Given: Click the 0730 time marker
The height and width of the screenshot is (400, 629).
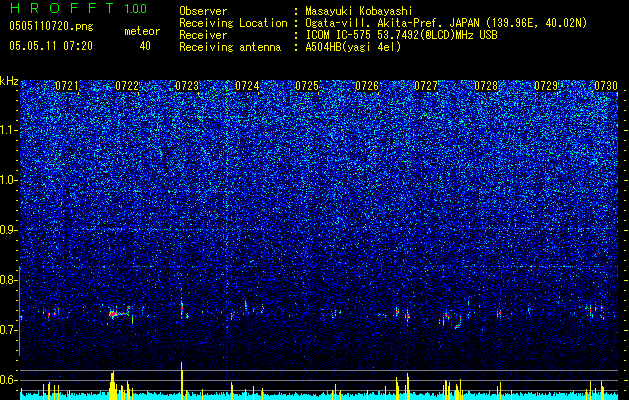Looking at the screenshot, I should coord(606,86).
